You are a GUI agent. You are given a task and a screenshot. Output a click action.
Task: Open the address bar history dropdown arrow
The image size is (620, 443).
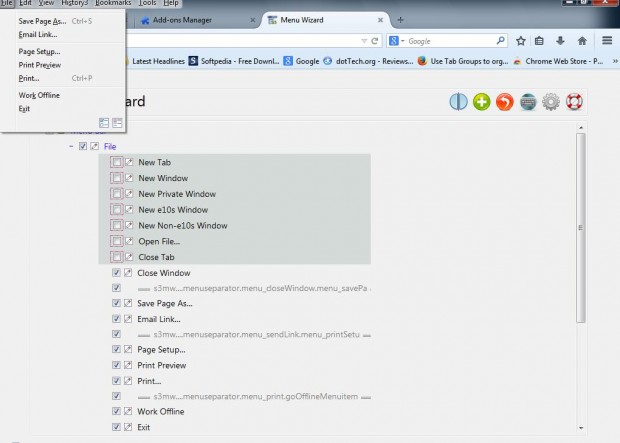pyautogui.click(x=364, y=41)
